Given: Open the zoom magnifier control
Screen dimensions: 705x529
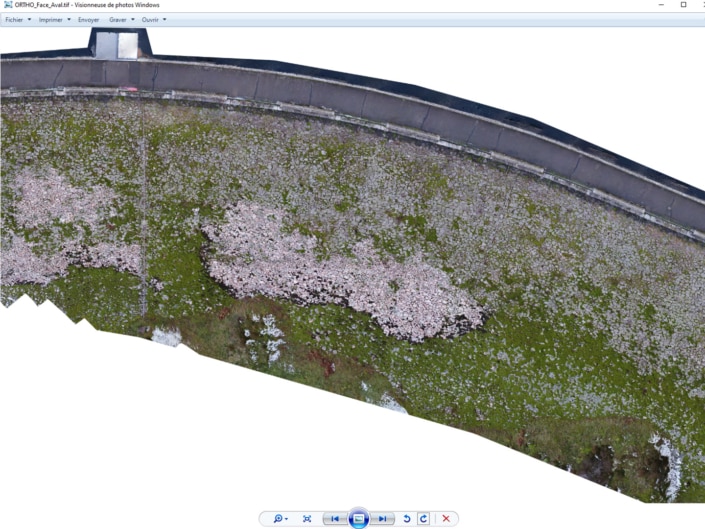Looking at the screenshot, I should pyautogui.click(x=281, y=519).
